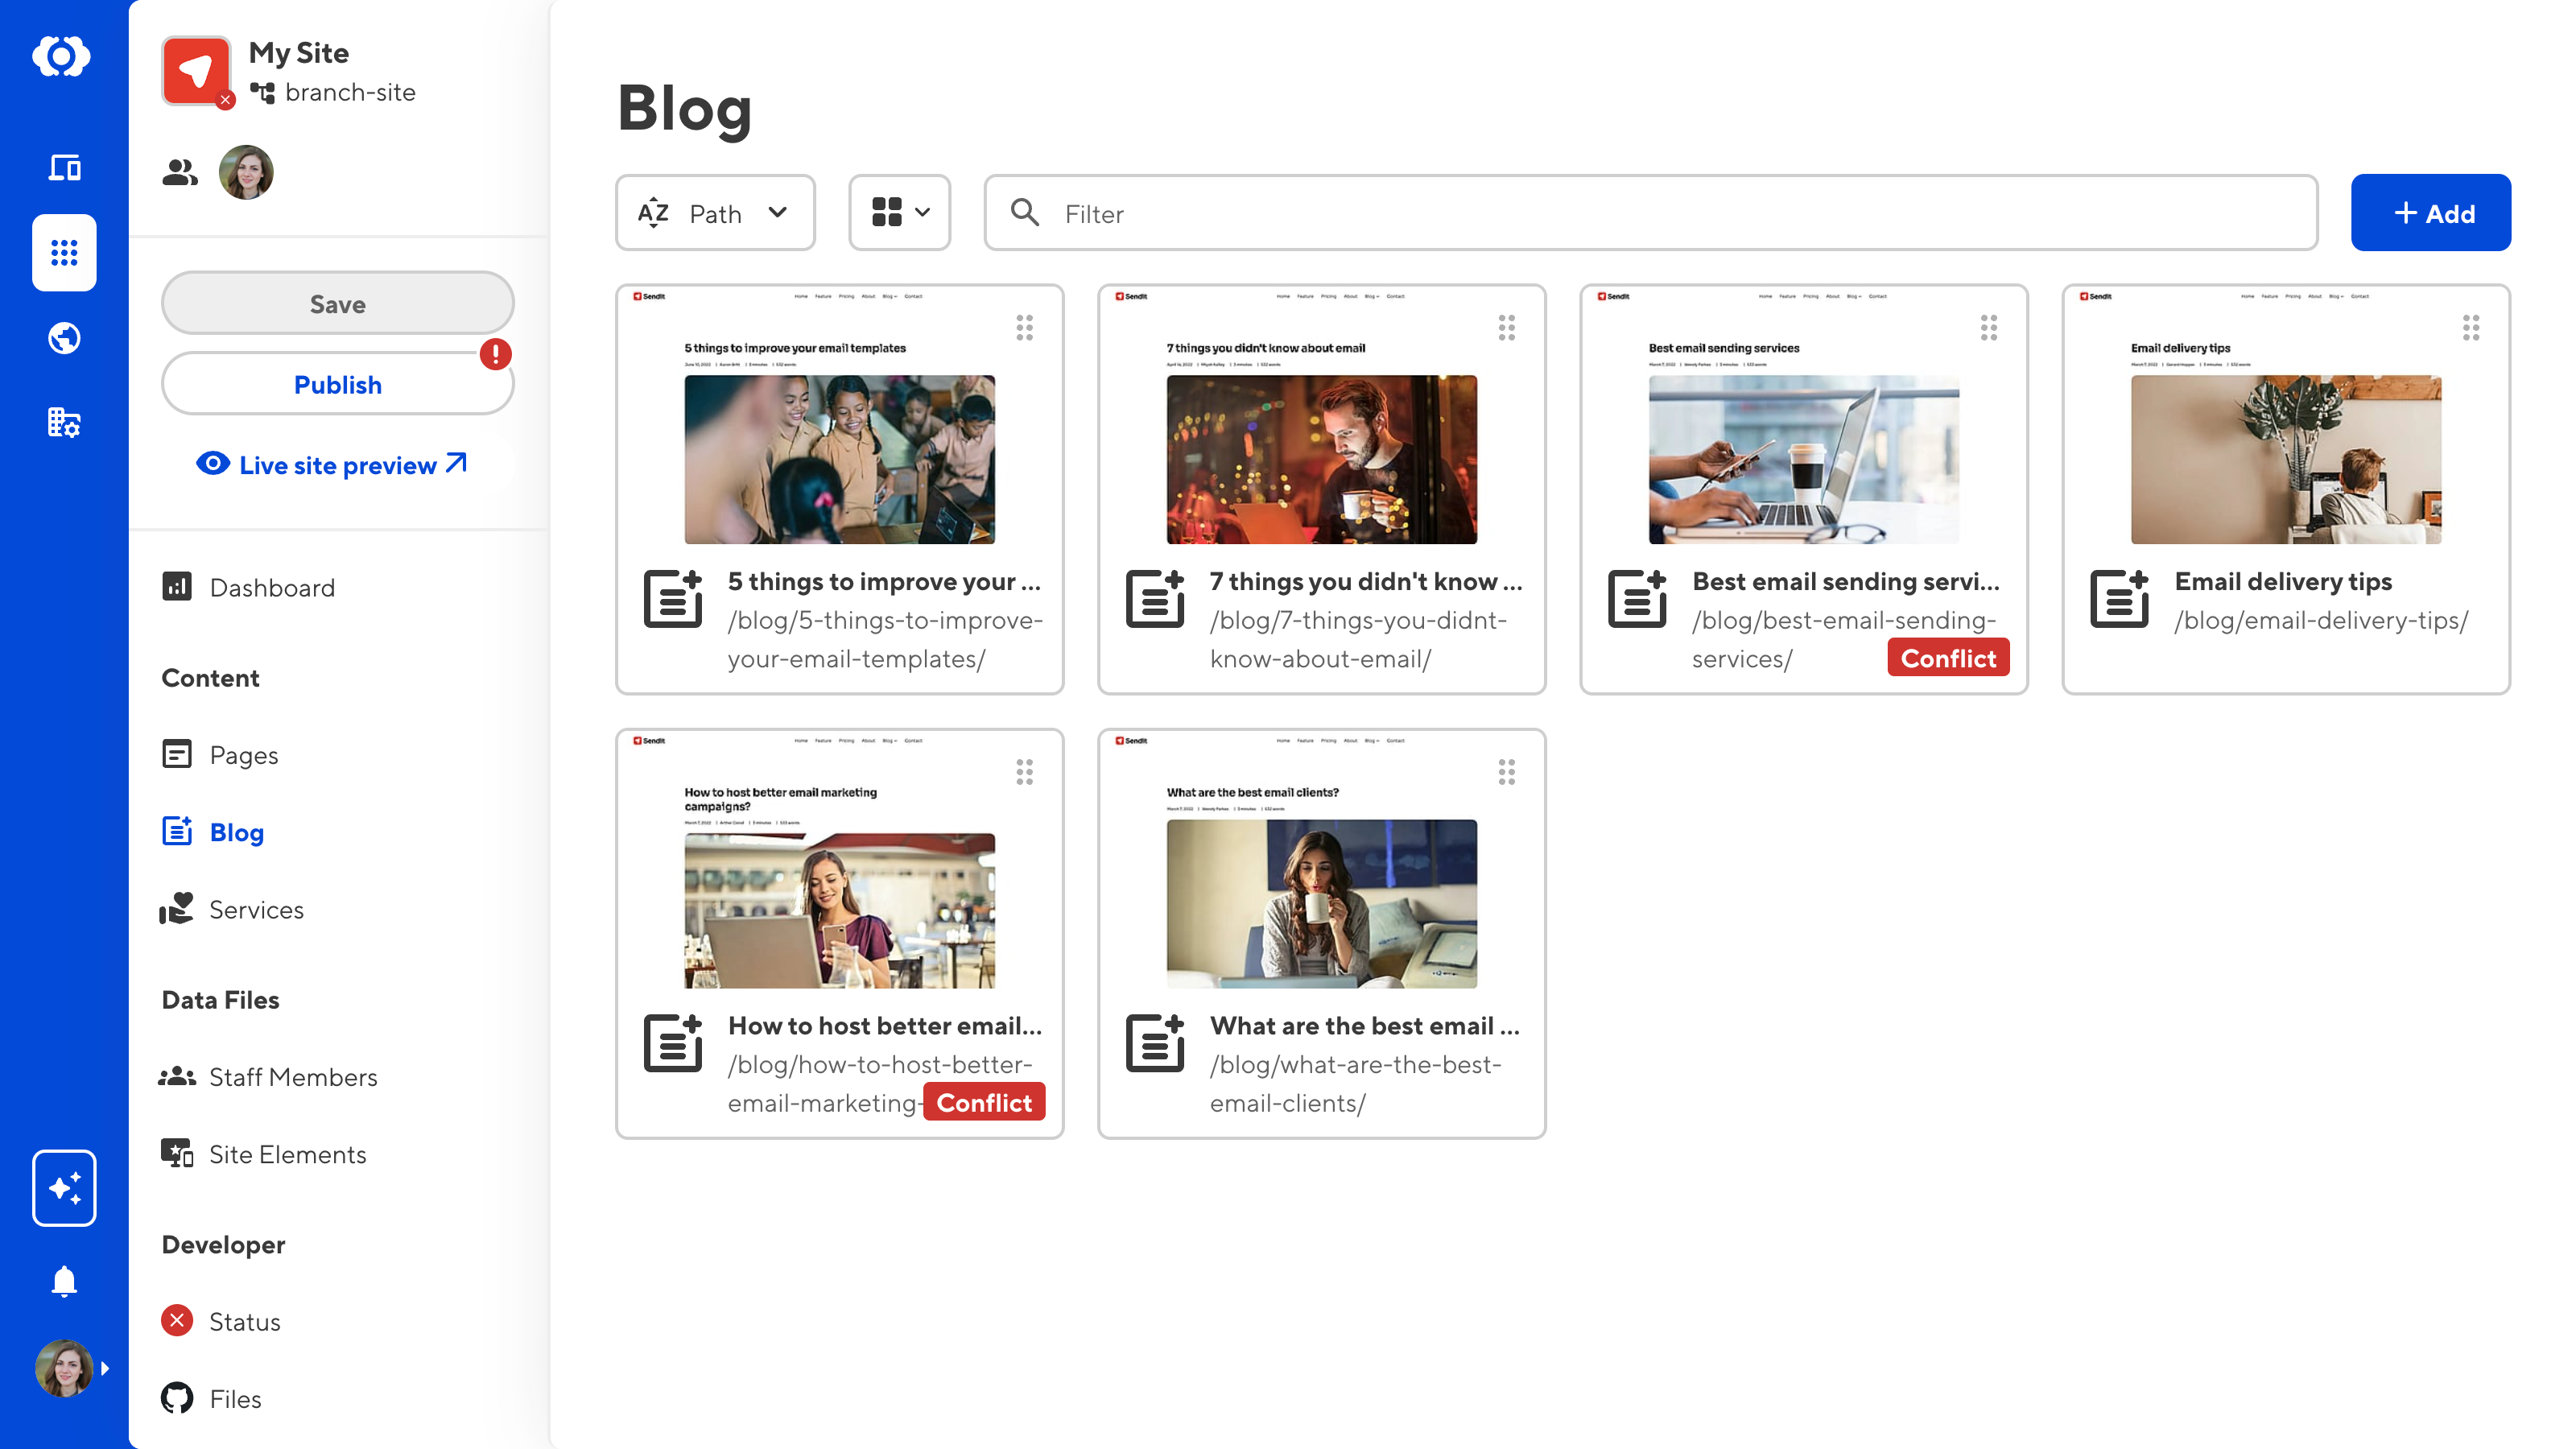Click the Conflict badge on Best email sending services
Viewport: 2576px width, 1449px height.
point(1947,658)
